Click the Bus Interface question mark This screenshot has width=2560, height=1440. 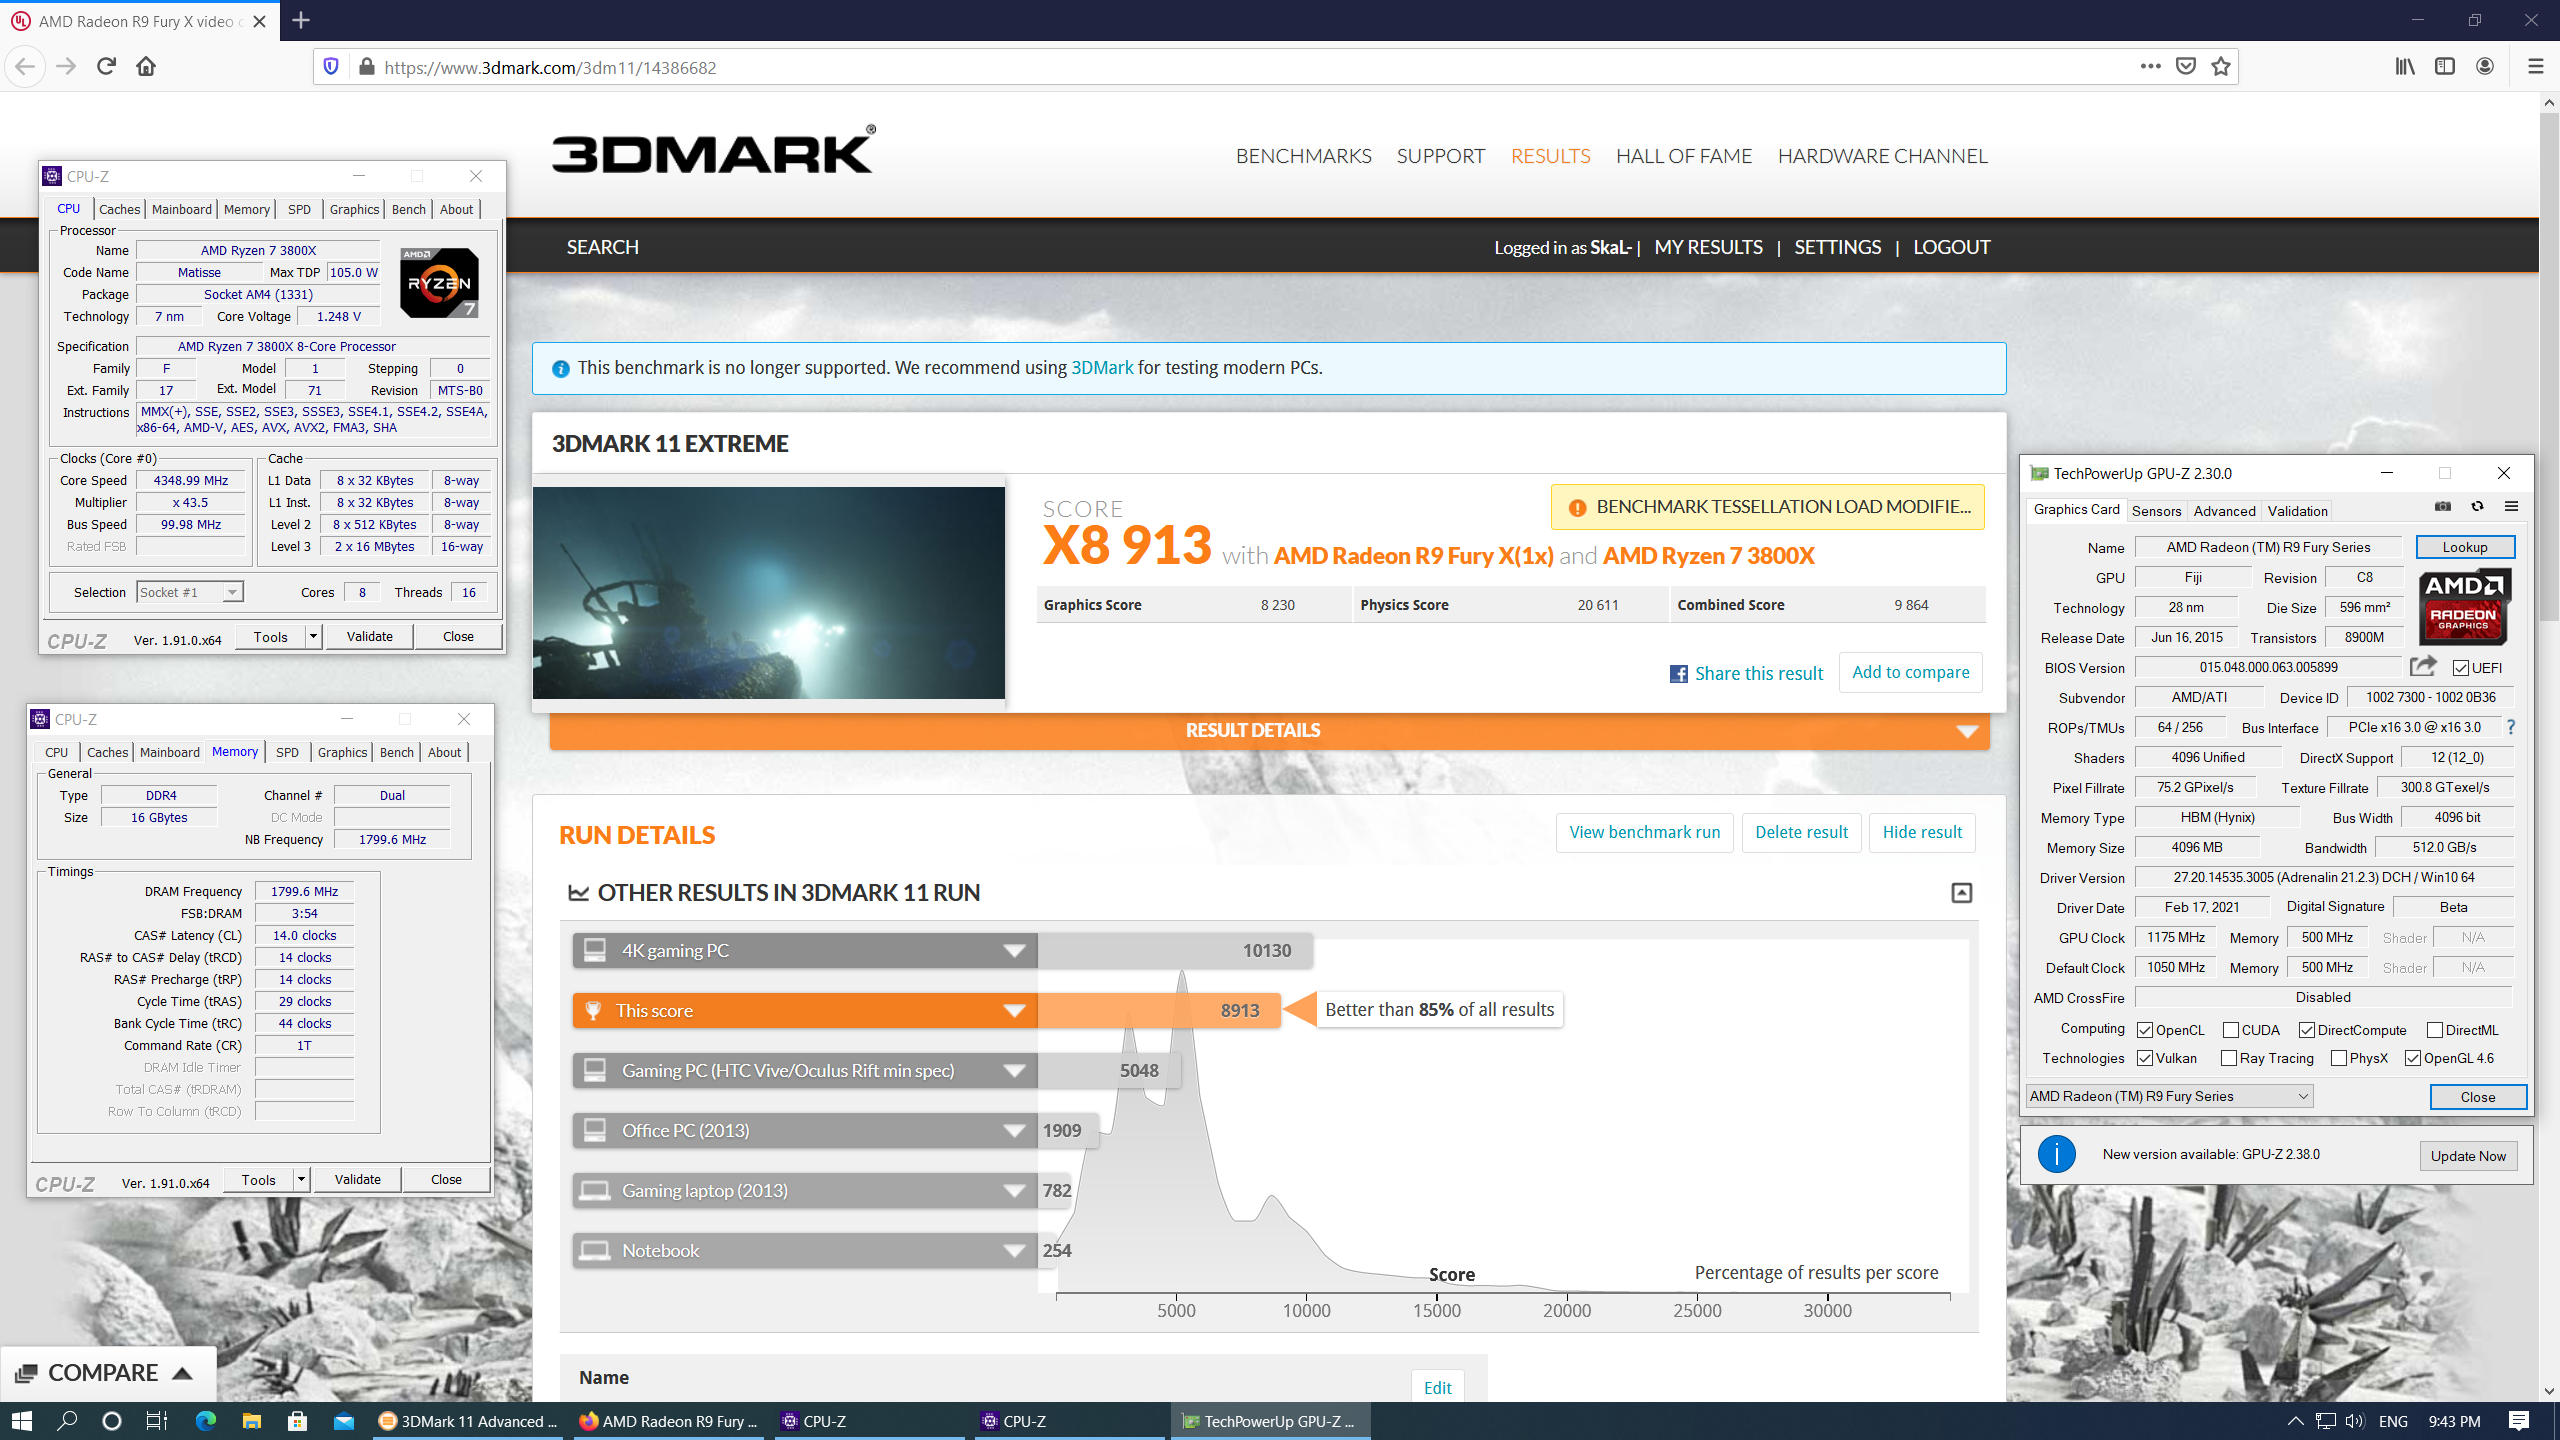[2511, 727]
